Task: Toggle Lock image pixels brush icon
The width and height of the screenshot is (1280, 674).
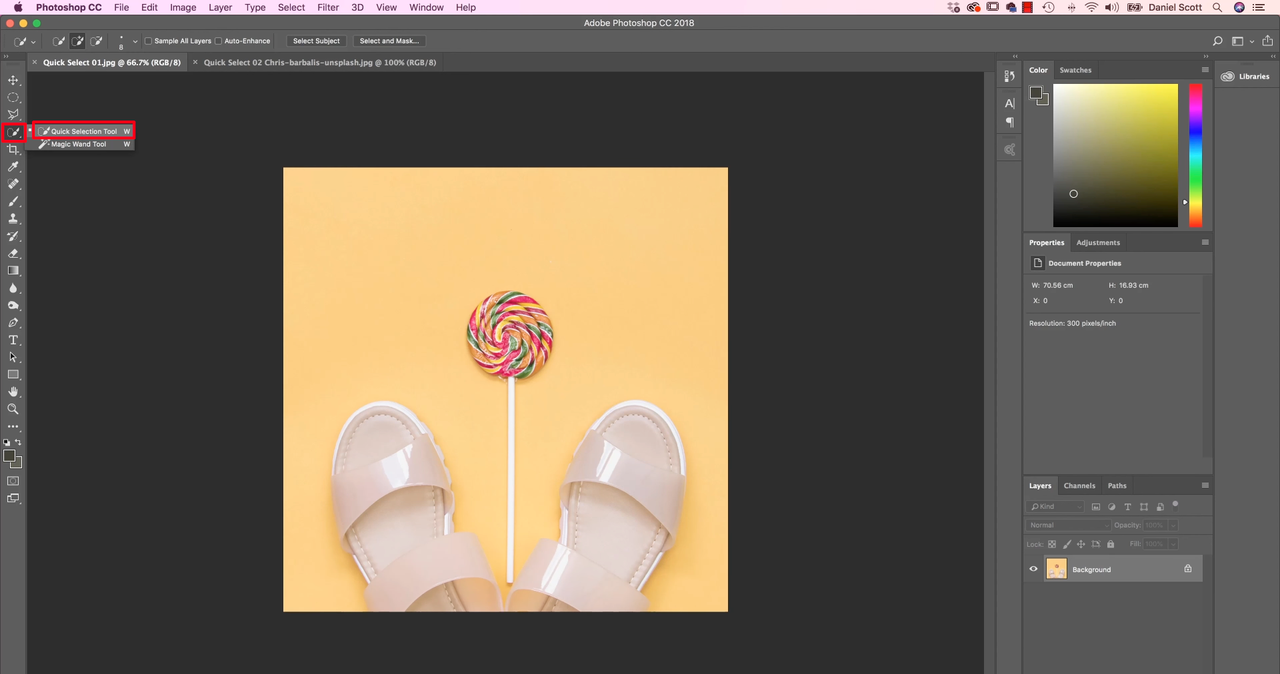Action: tap(1066, 544)
